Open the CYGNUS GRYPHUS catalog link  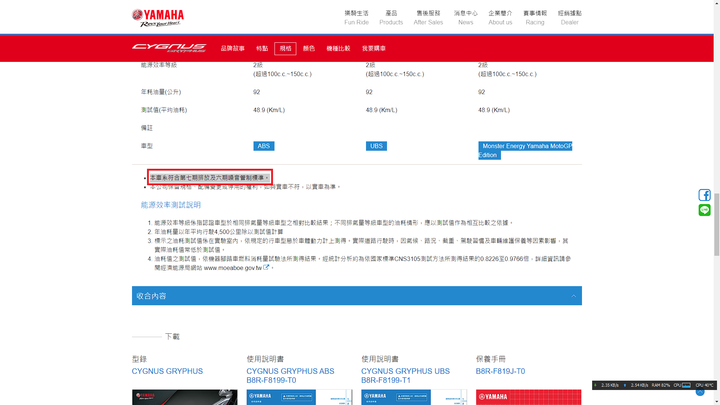pyautogui.click(x=167, y=371)
